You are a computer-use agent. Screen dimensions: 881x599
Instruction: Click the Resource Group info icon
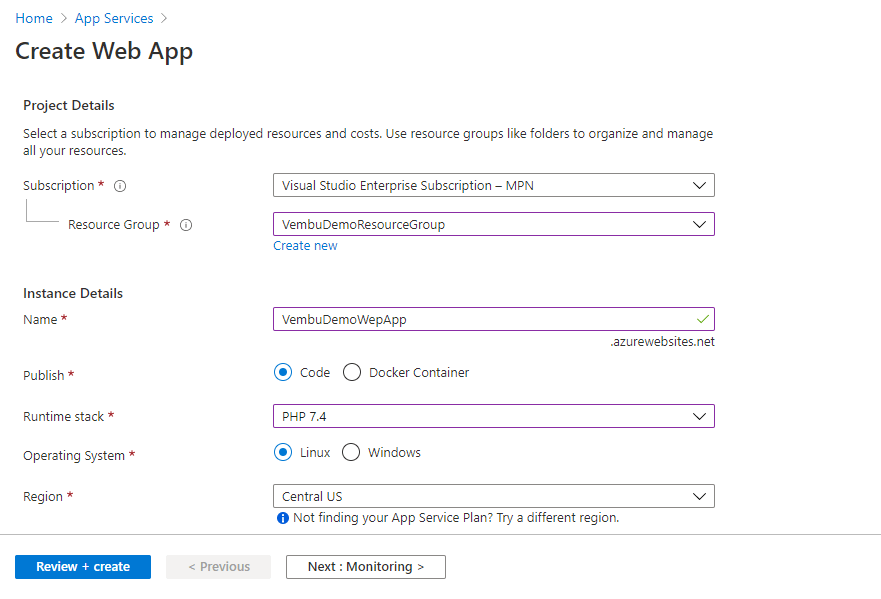point(186,225)
